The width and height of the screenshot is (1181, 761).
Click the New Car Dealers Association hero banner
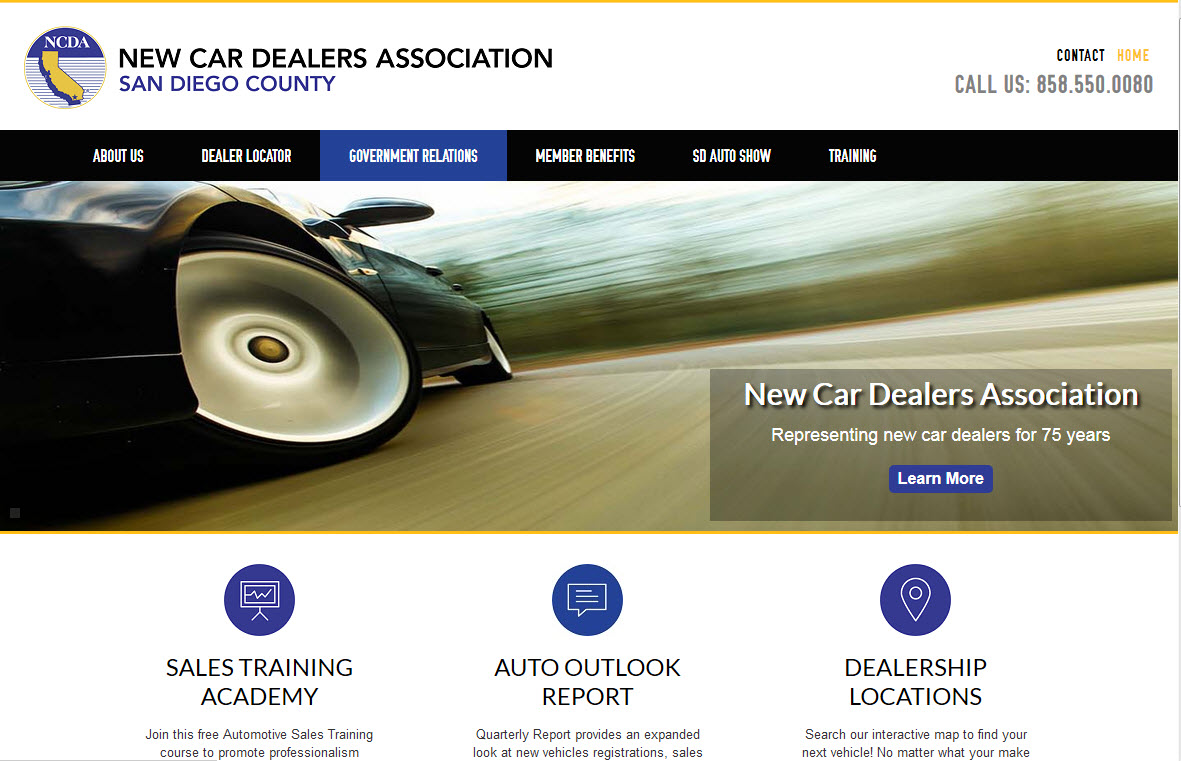pos(941,393)
